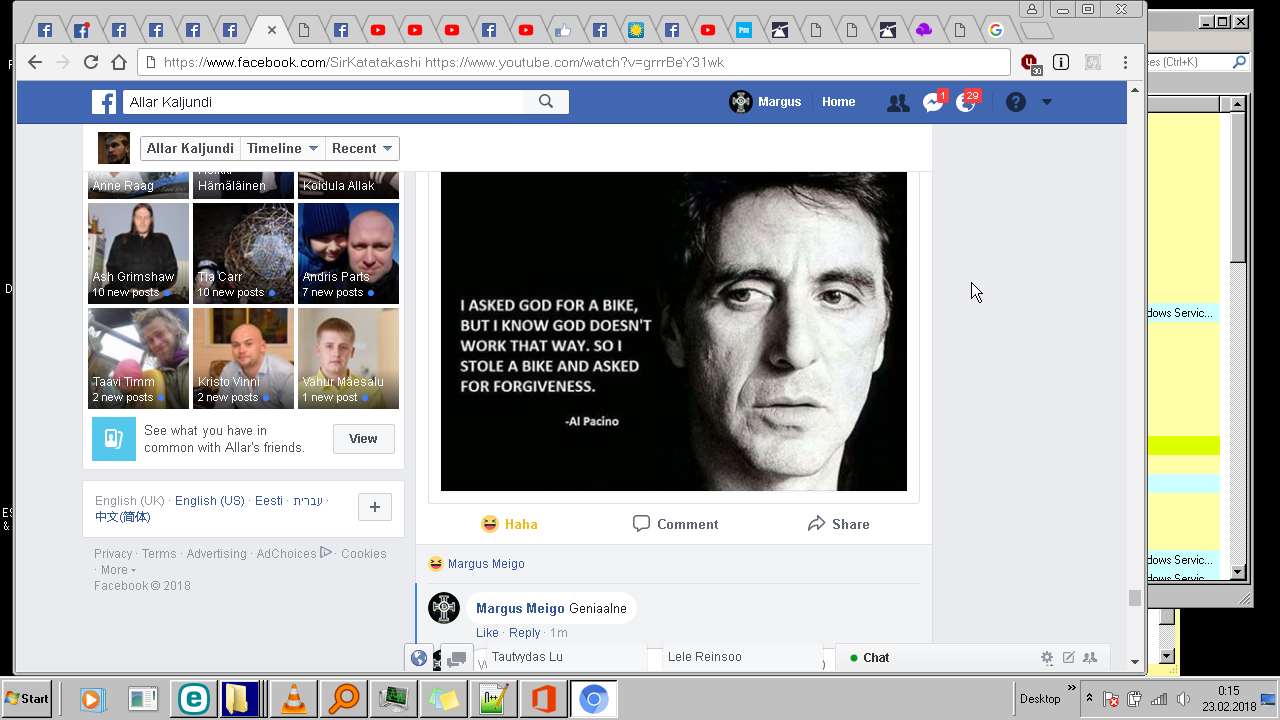Launch VLC media player from taskbar
Viewport: 1280px width, 720px height.
(x=294, y=699)
